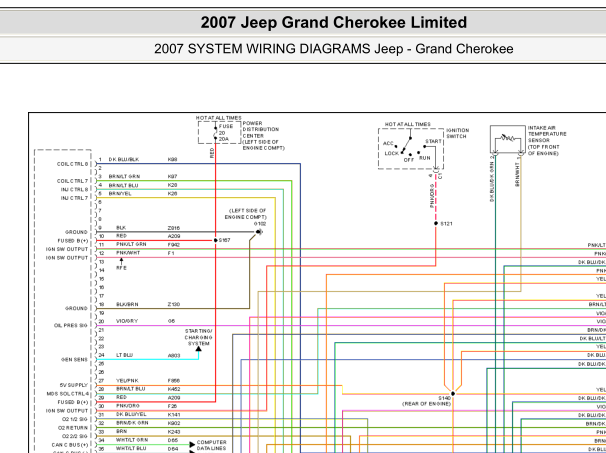This screenshot has width=606, height=453.
Task: Click the 'RUN' position in ignition switch
Action: 424,158
